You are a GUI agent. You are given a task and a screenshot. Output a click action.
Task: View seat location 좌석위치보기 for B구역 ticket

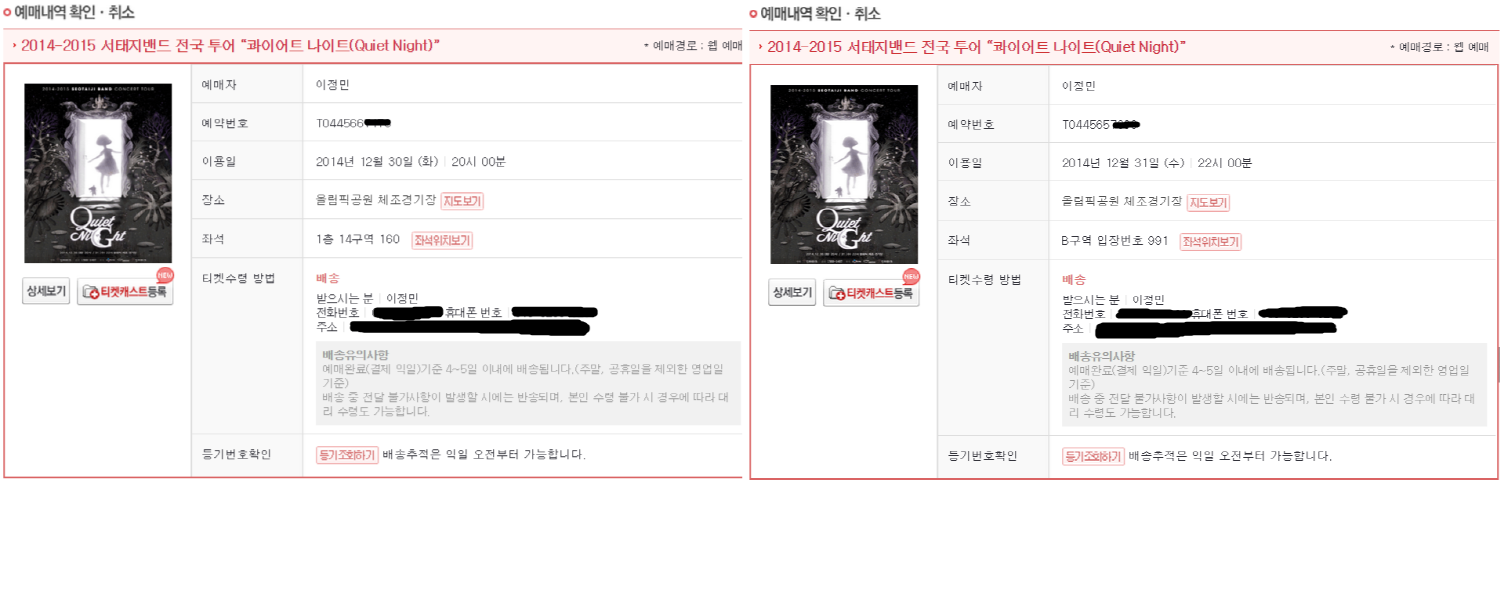[x=1210, y=242]
